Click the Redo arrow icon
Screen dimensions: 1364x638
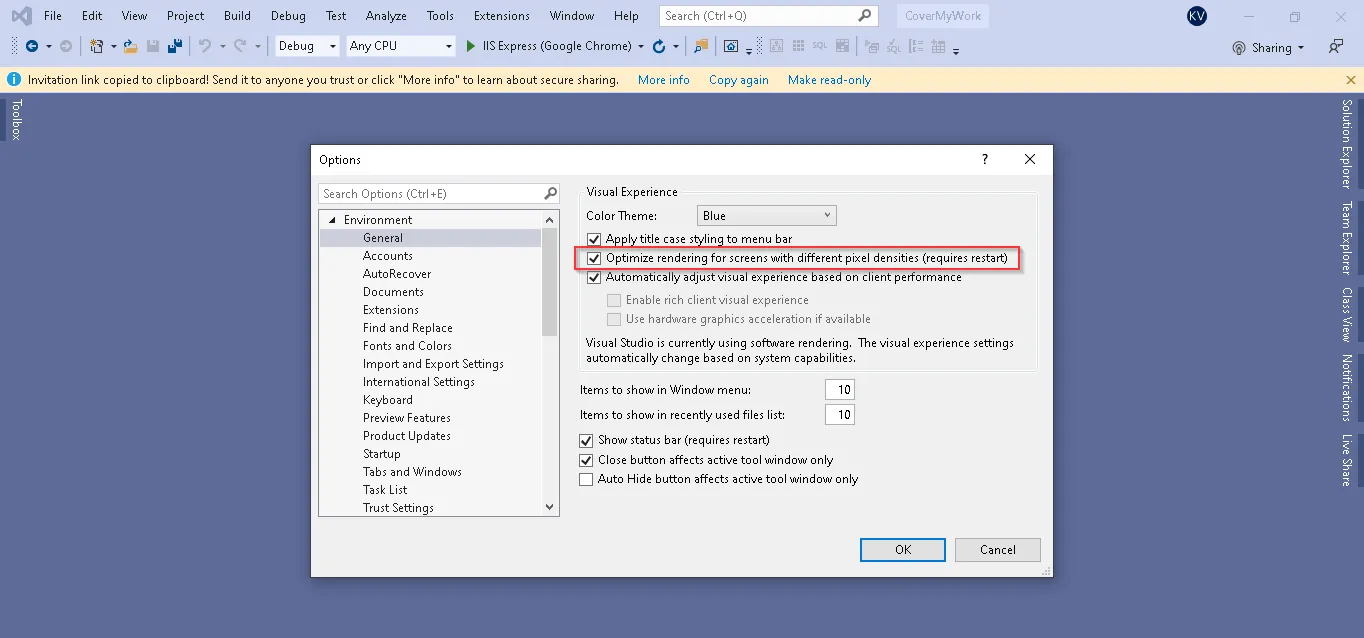point(240,46)
